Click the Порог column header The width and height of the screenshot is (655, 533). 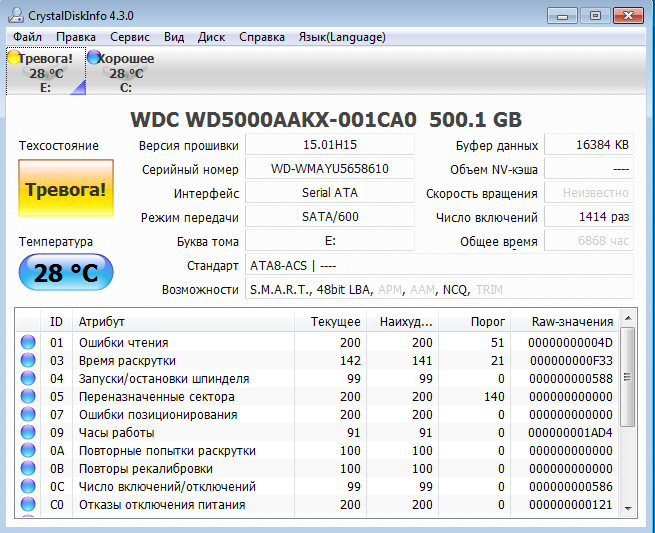coord(475,321)
